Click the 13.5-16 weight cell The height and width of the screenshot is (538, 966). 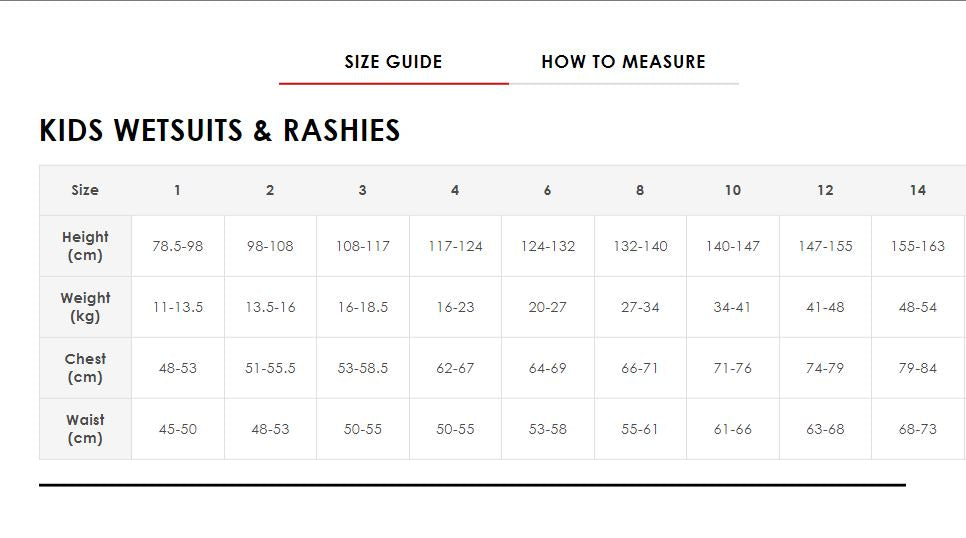270,307
